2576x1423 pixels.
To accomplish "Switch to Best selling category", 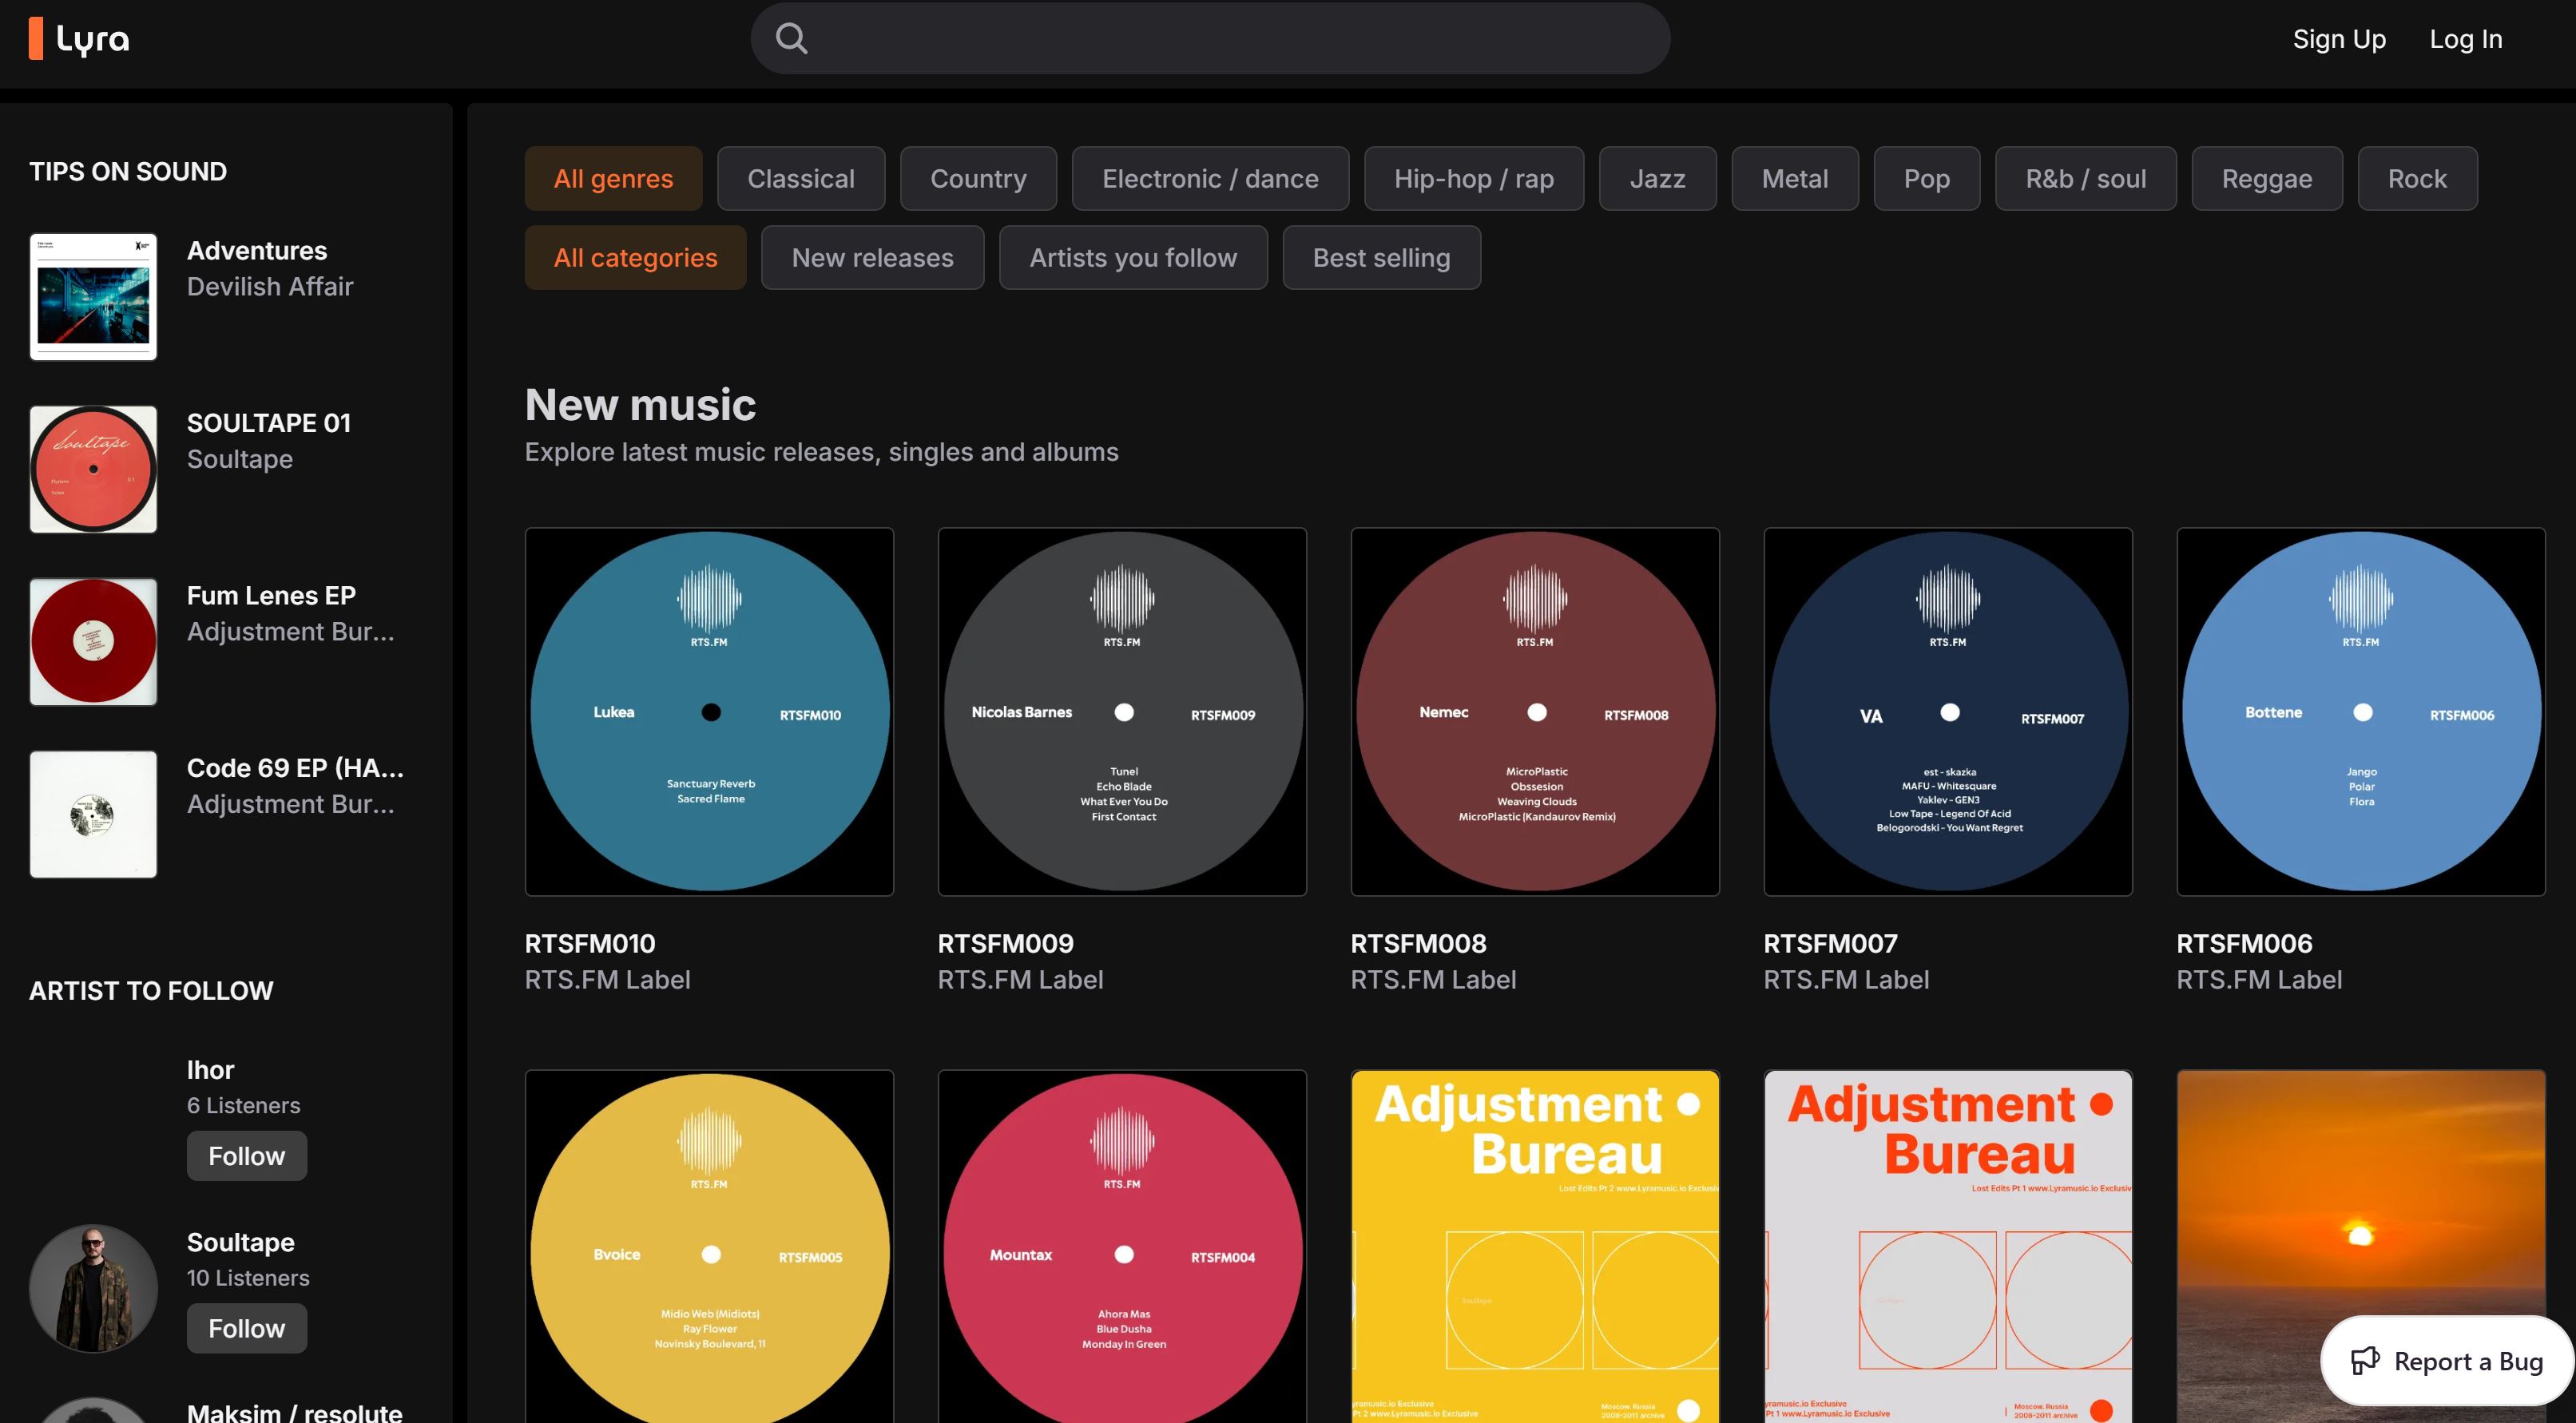I will point(1381,258).
